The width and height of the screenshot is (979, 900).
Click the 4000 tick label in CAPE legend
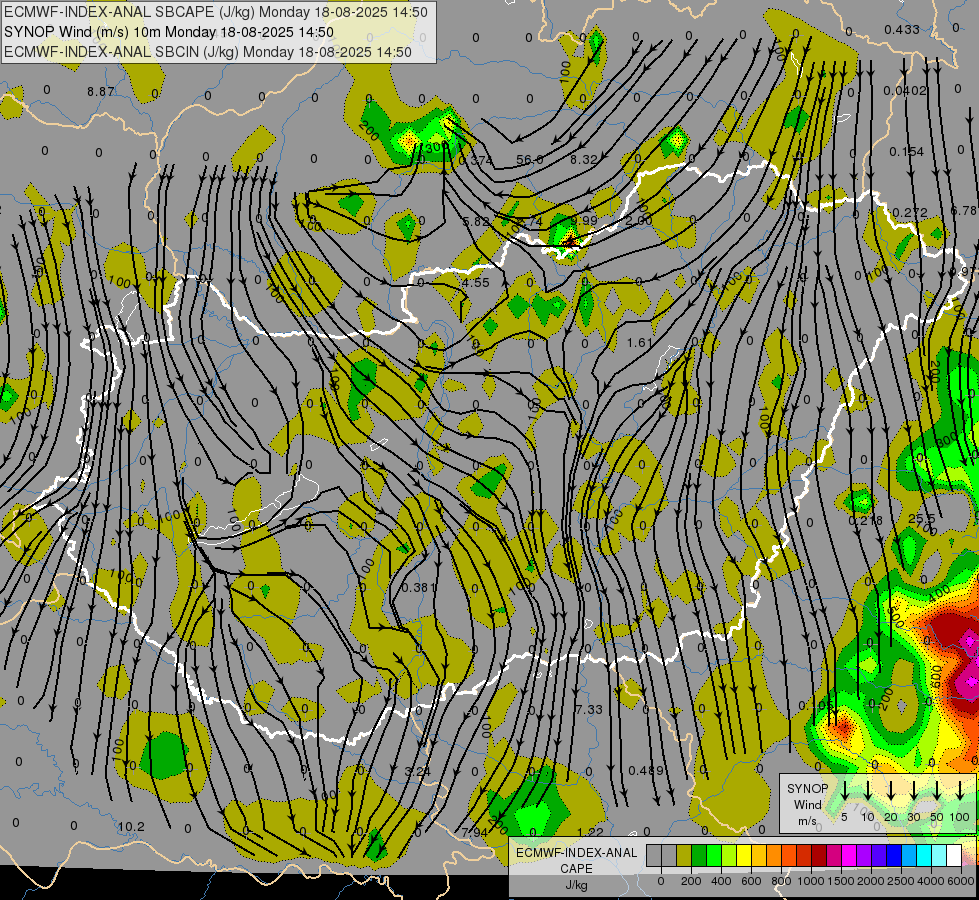tap(931, 881)
